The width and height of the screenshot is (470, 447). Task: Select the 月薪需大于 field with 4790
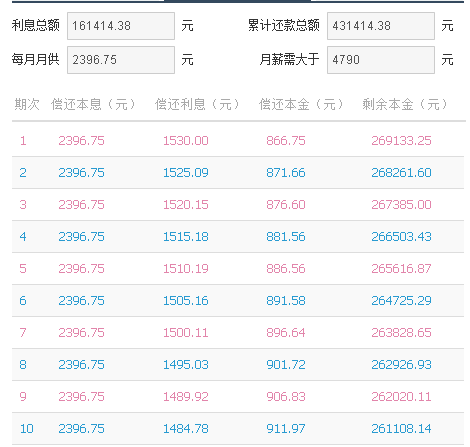click(x=381, y=60)
